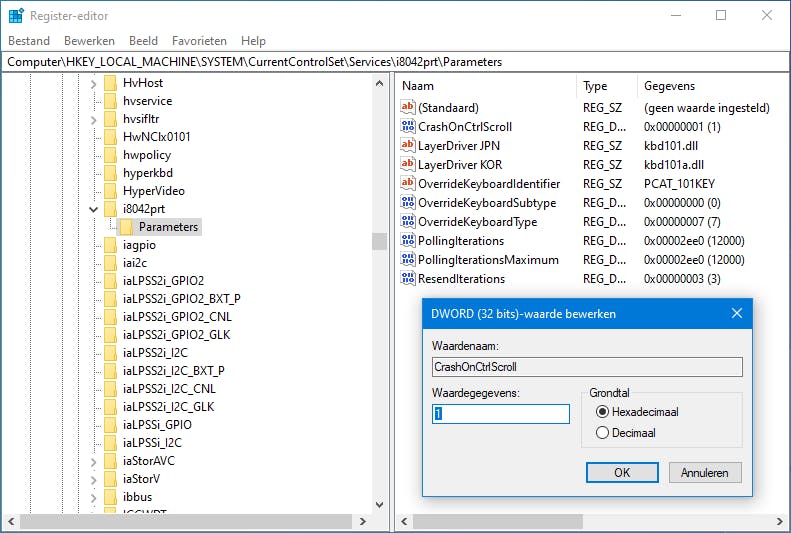The height and width of the screenshot is (533, 791).
Task: Select the i8042prt folder icon
Action: 110,209
